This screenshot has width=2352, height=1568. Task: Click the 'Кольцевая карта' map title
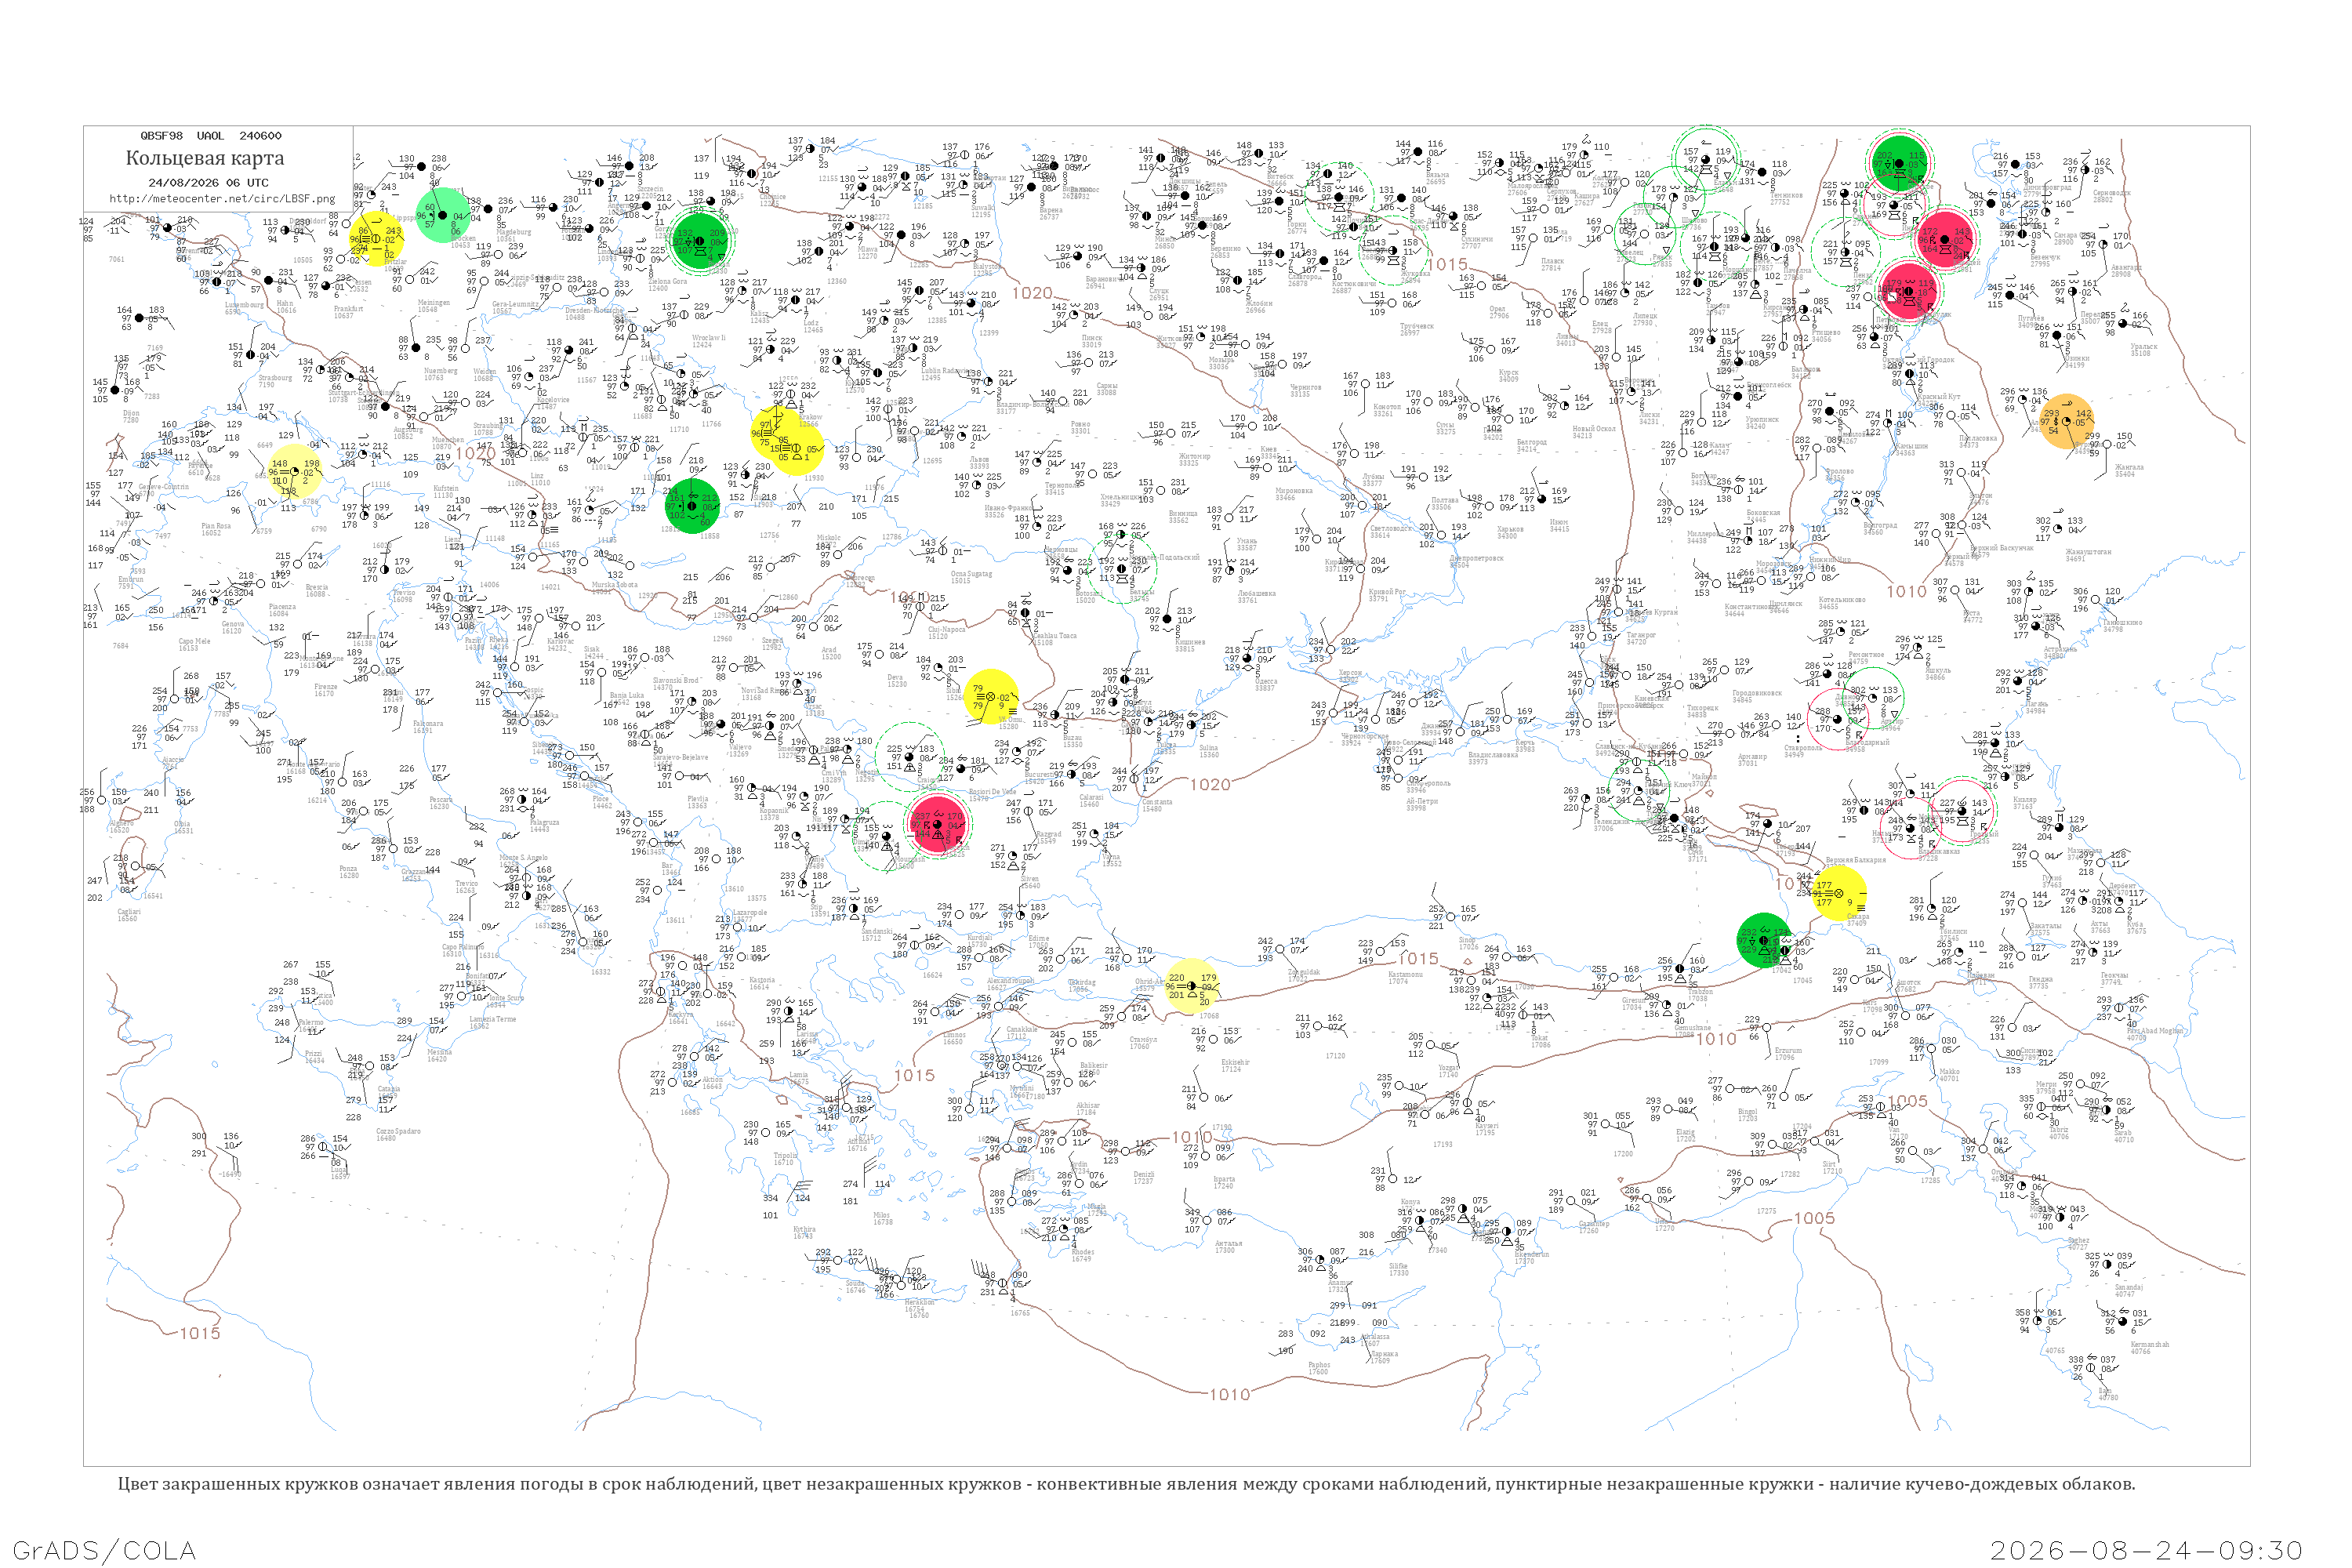tap(205, 158)
